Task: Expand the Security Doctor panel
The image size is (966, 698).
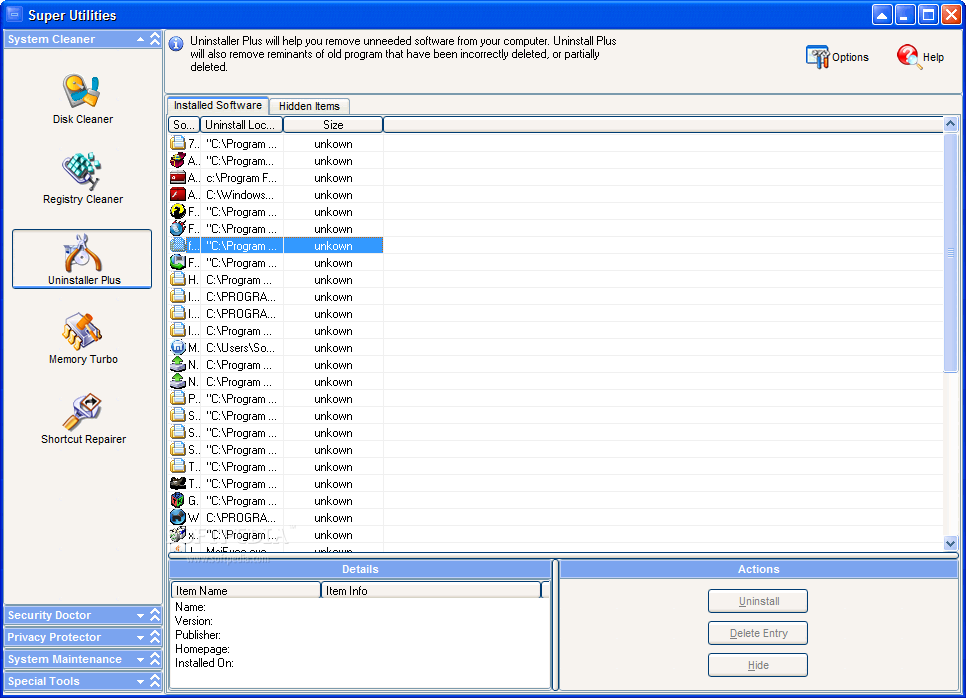Action: [140, 615]
